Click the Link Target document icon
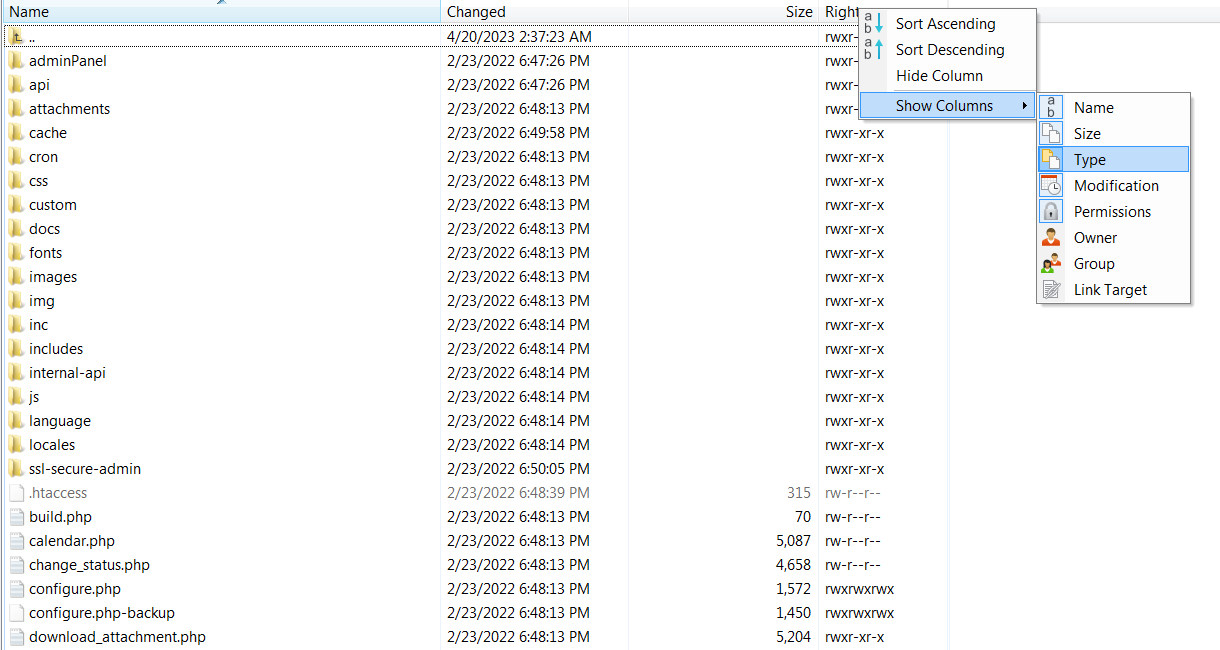 1051,290
